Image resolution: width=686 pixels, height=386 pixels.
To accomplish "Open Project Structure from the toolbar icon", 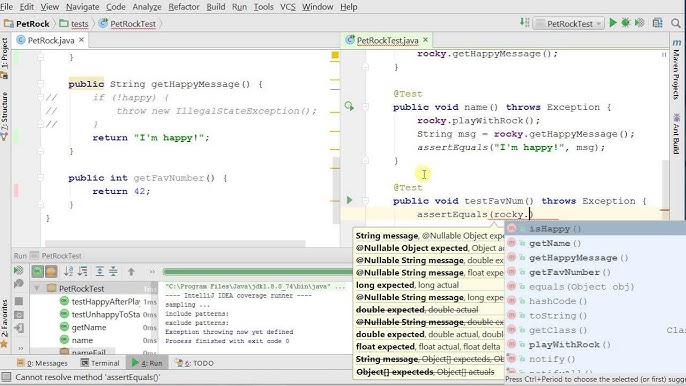I will [658, 23].
